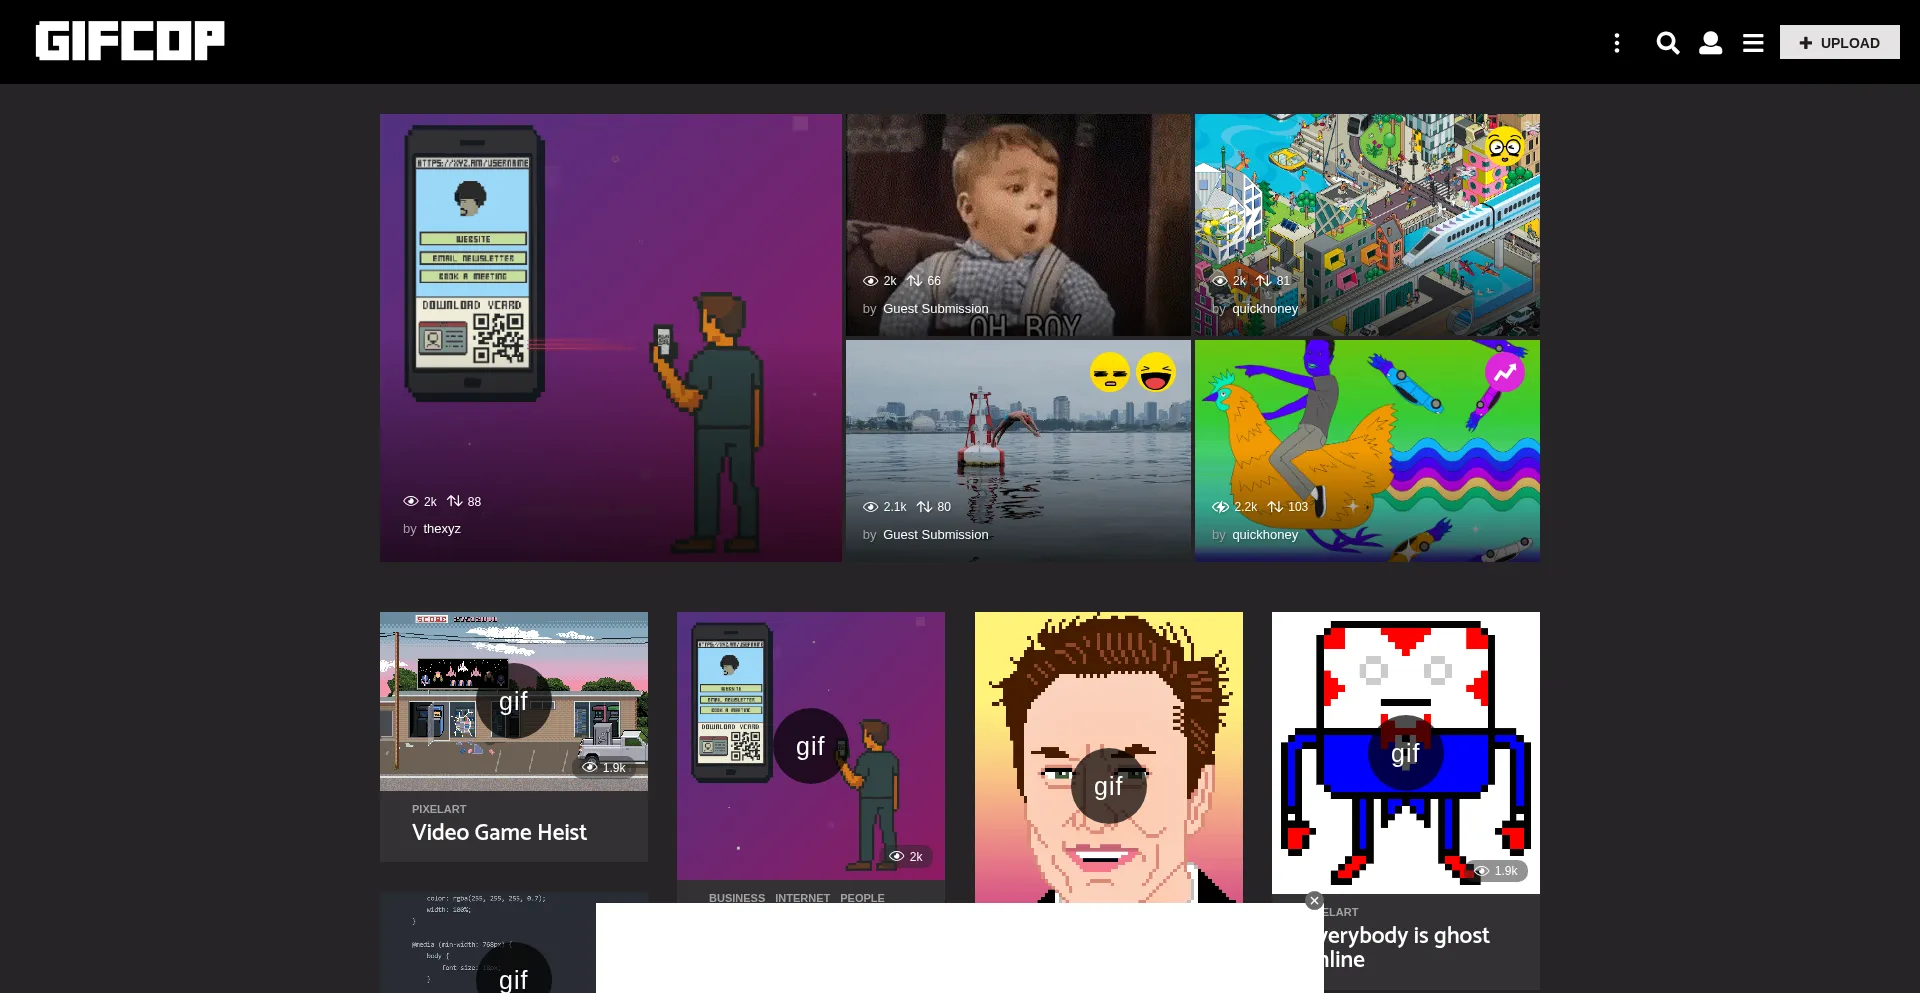Screen dimensions: 1920x993
Task: Open quickhoney author link on city GIF
Action: [1264, 309]
